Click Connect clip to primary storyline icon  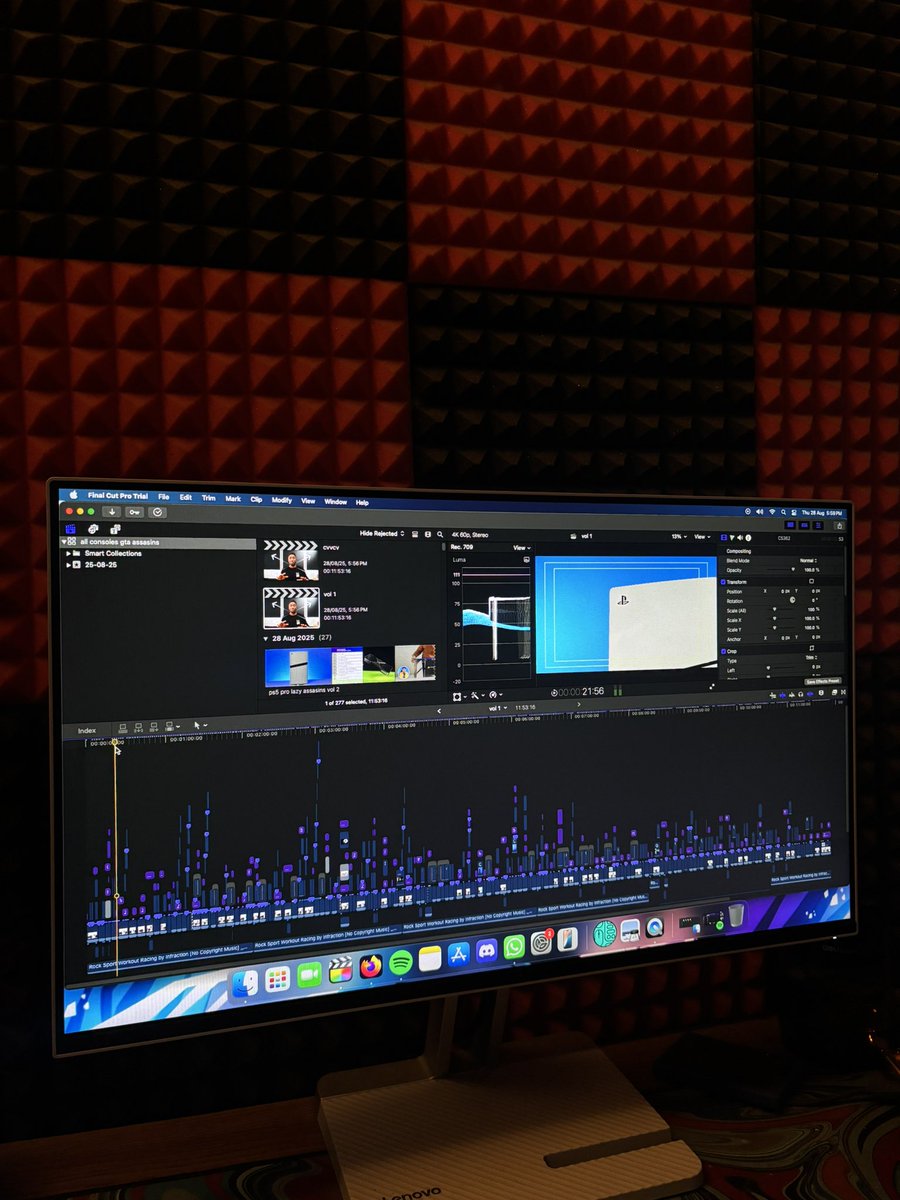pos(123,727)
